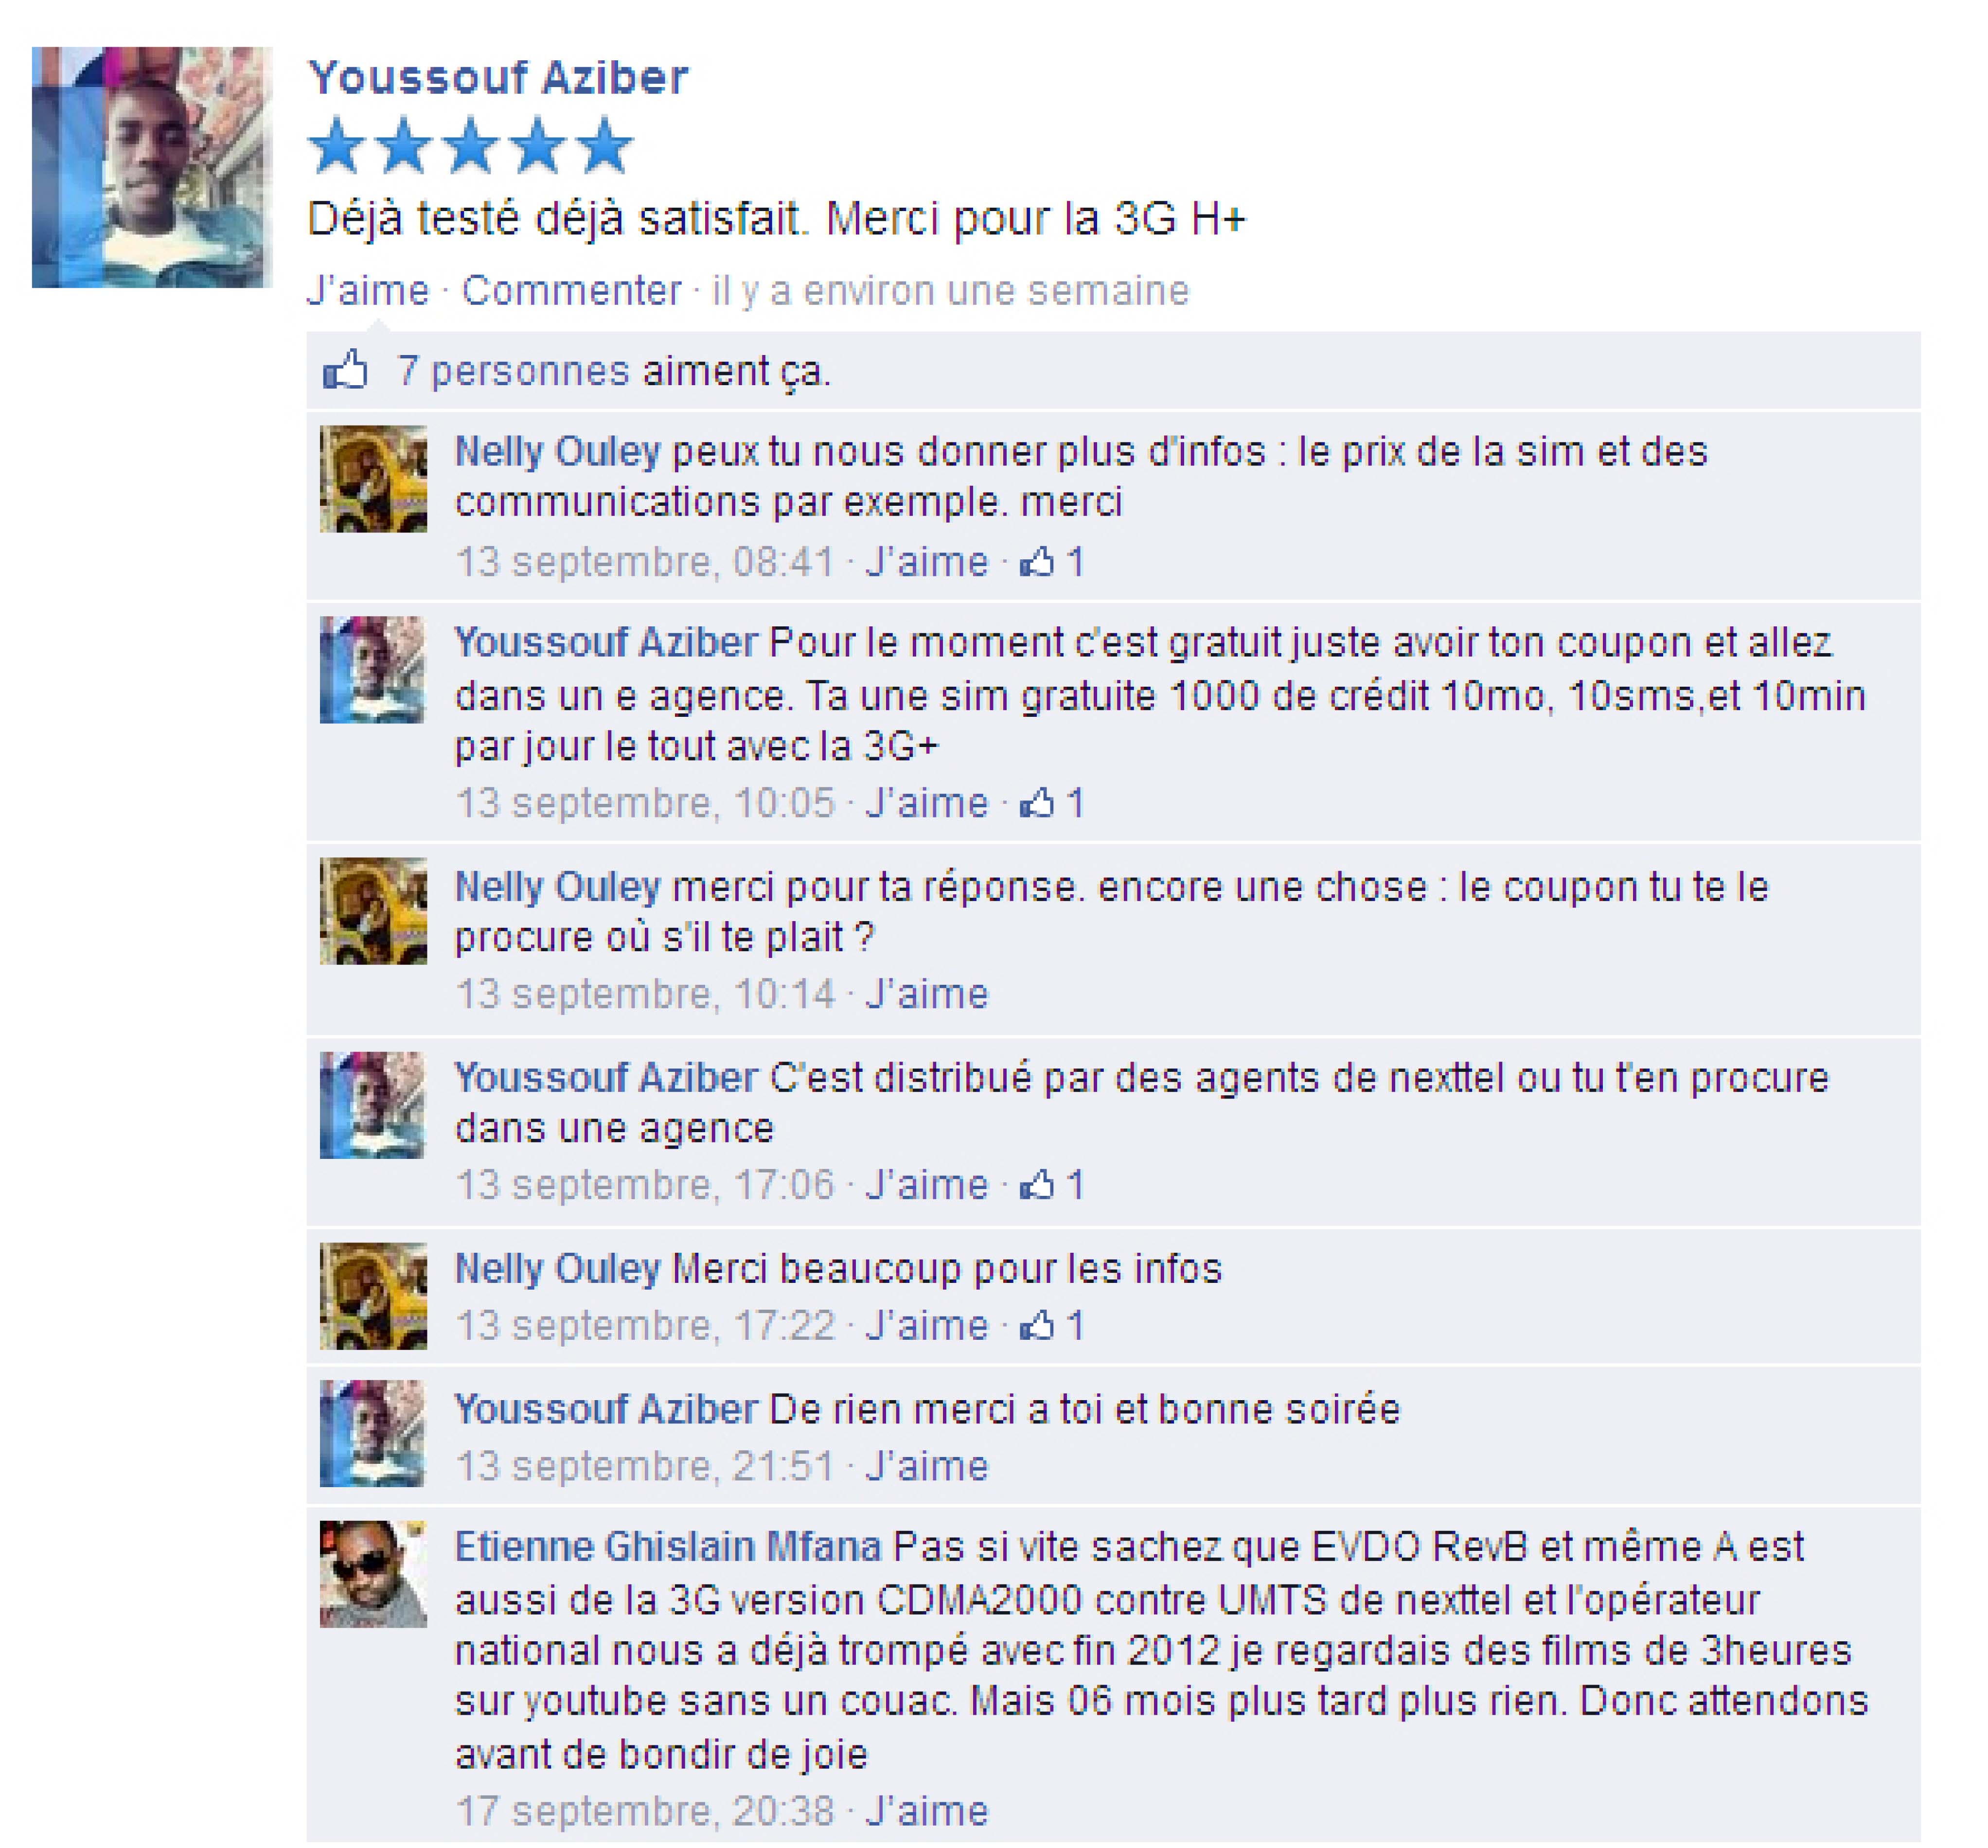Like the 17 septembre 20:38 comment
Screen dimensions: 1988x1848
927,1812
